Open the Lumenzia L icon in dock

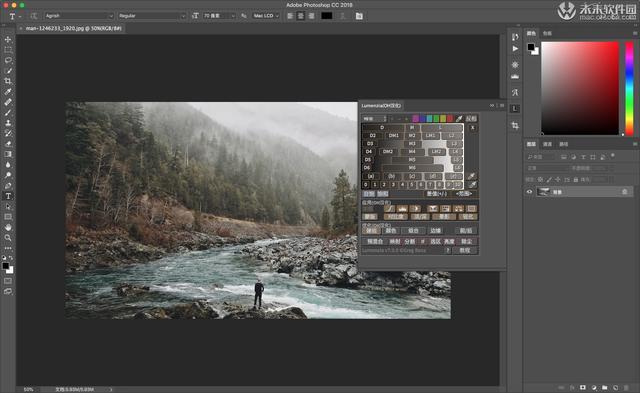pos(515,109)
